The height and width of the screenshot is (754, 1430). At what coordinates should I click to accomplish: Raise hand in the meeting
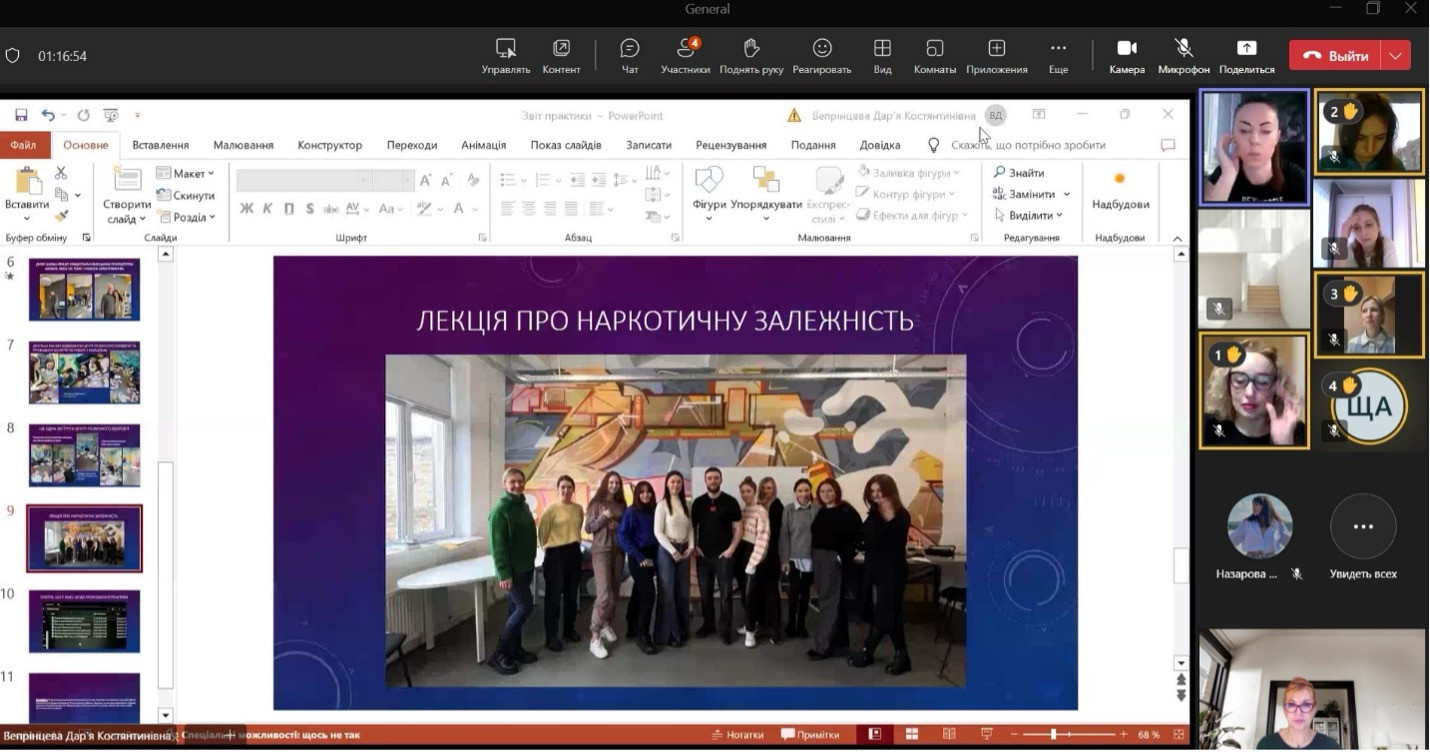[751, 56]
